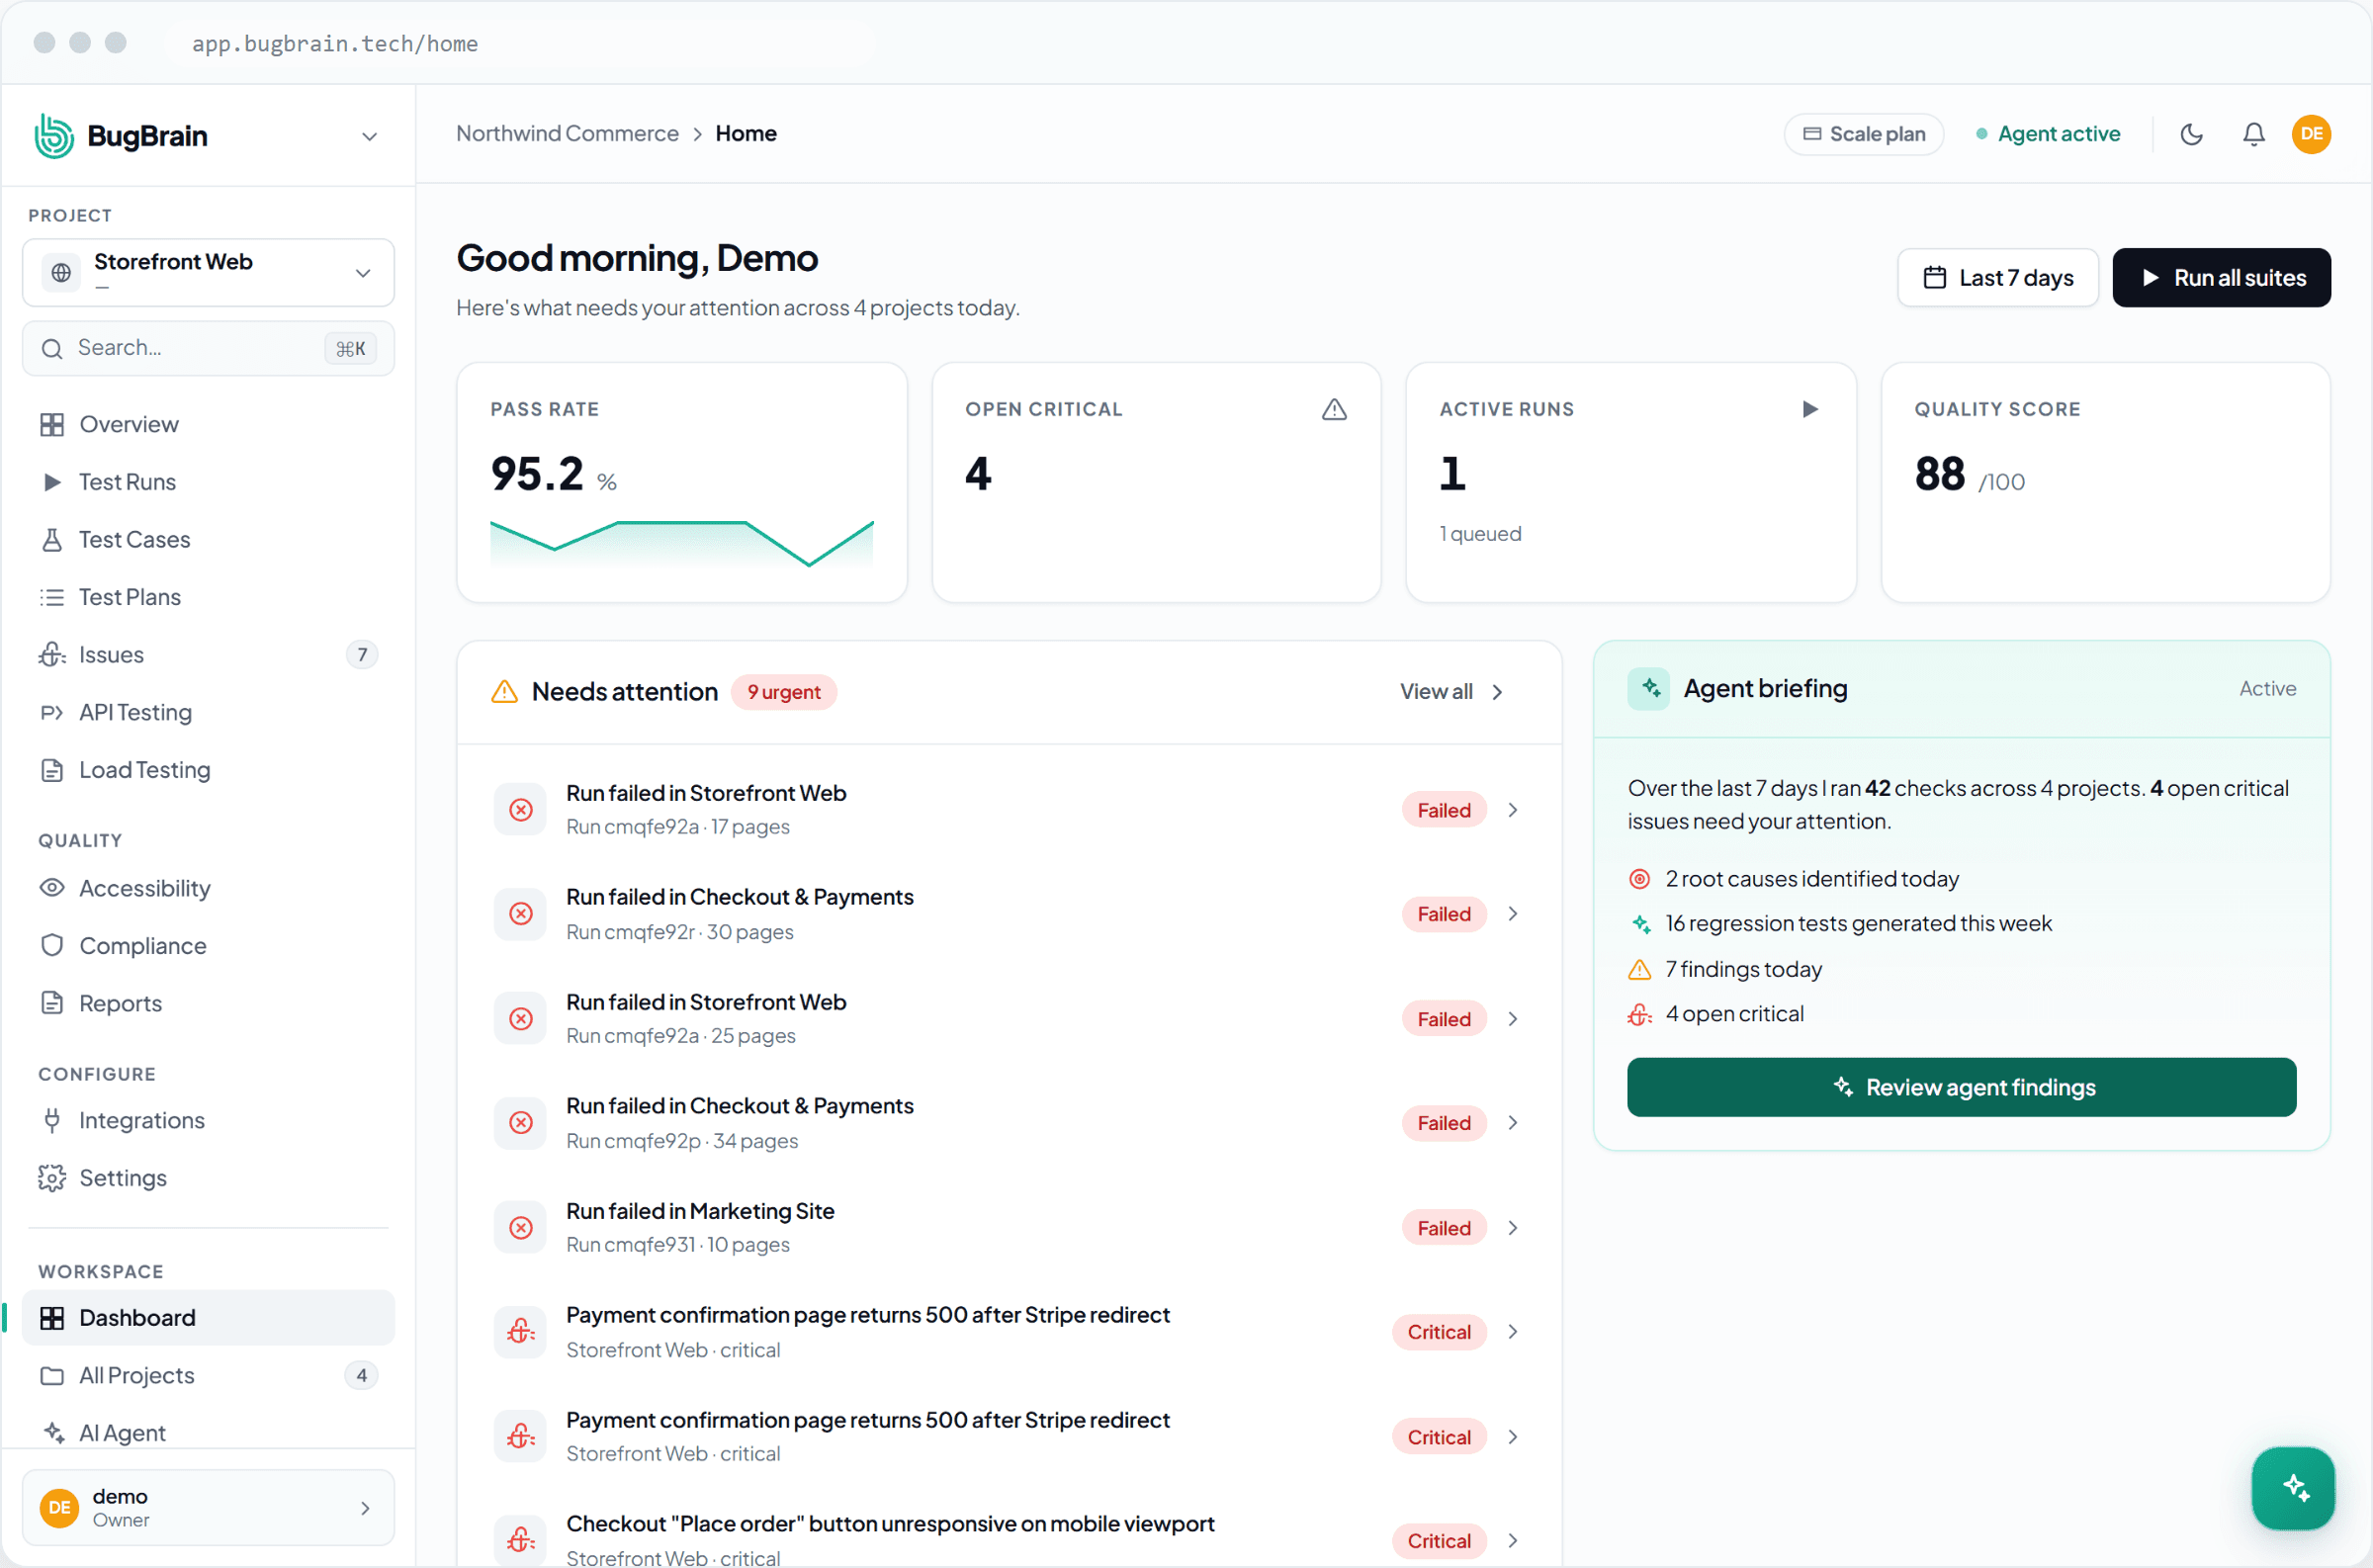This screenshot has height=1568, width=2373.
Task: Click the Reports file icon
Action: [x=52, y=1003]
